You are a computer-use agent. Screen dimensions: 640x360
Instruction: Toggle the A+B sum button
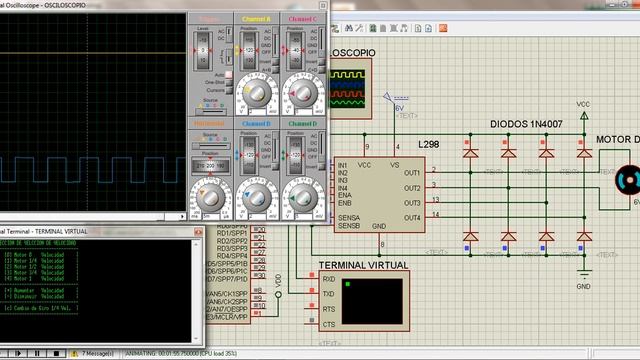pos(276,70)
